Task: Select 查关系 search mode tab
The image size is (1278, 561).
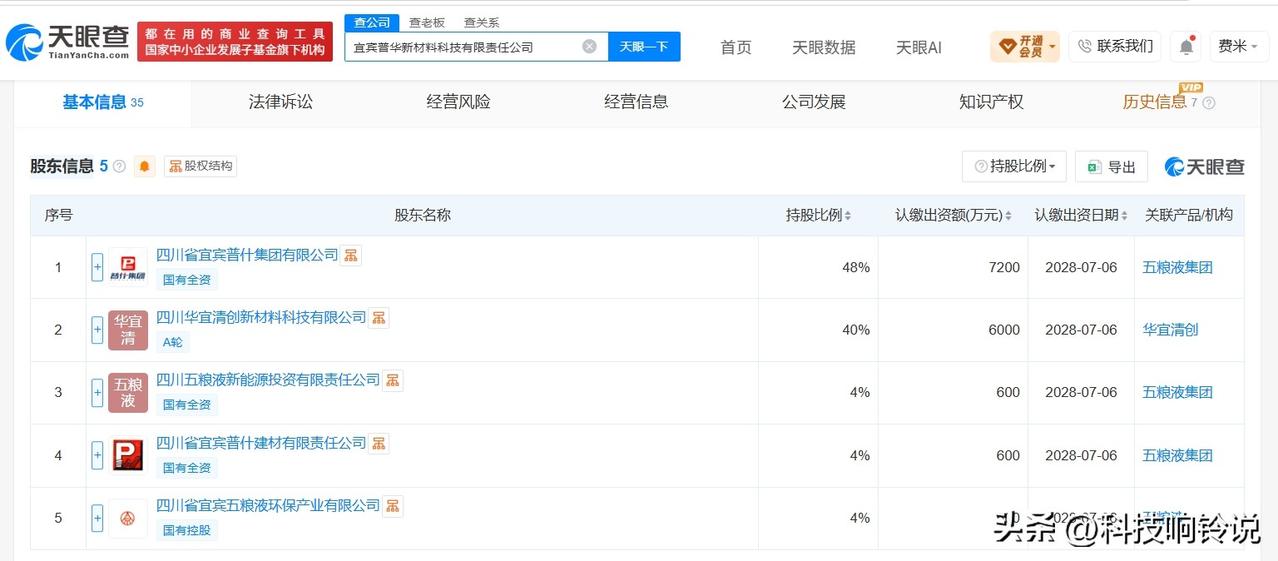Action: point(481,22)
